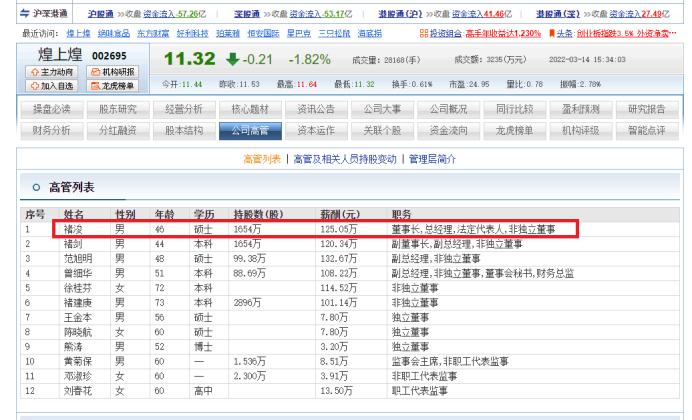Viewport: 692px width, 420px height.
Task: Click 监事会主席,非职工代表监事 position cell
Action: 450,361
